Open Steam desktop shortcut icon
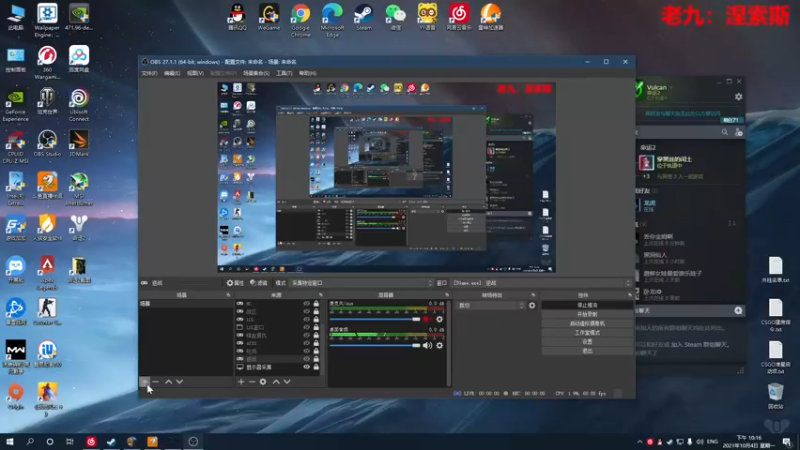The width and height of the screenshot is (800, 450). 364,17
